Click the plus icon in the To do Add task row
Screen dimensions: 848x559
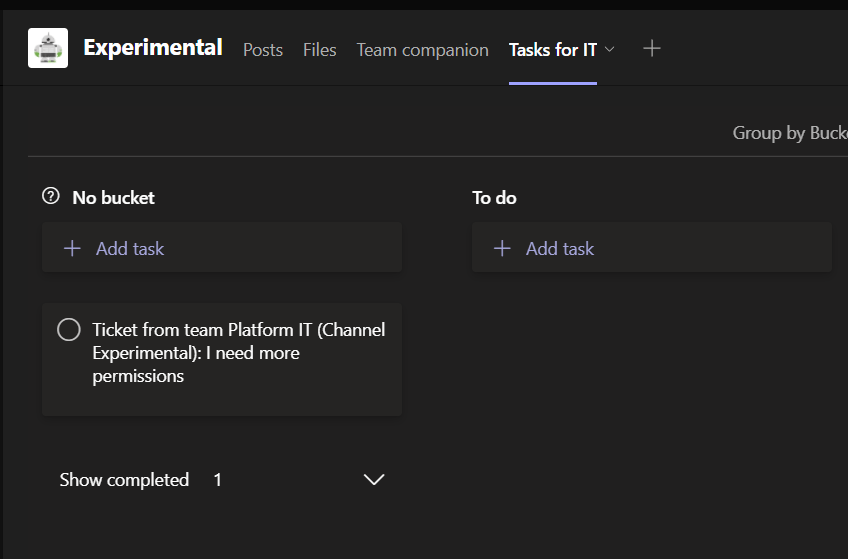click(x=502, y=248)
